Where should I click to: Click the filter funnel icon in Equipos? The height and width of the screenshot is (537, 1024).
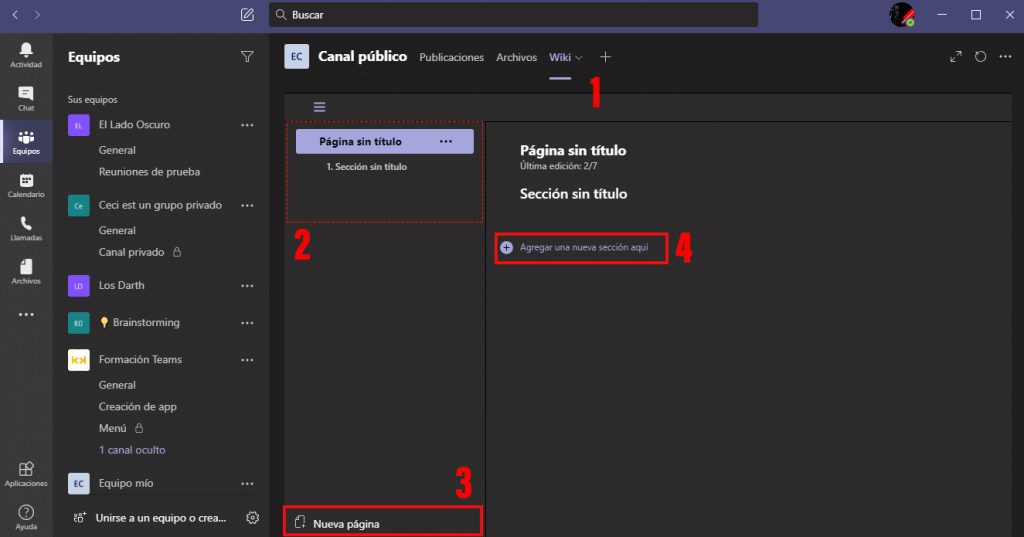(247, 57)
